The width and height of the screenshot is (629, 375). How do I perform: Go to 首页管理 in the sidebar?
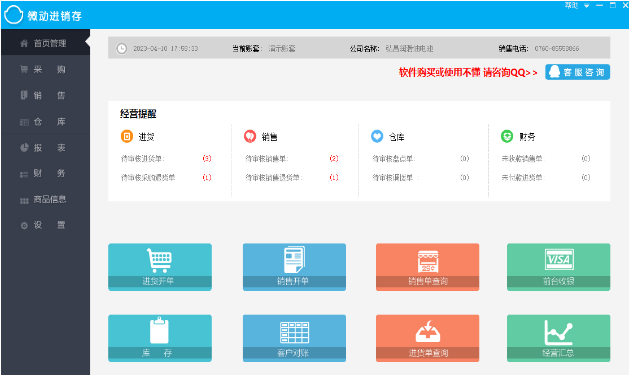coord(45,43)
